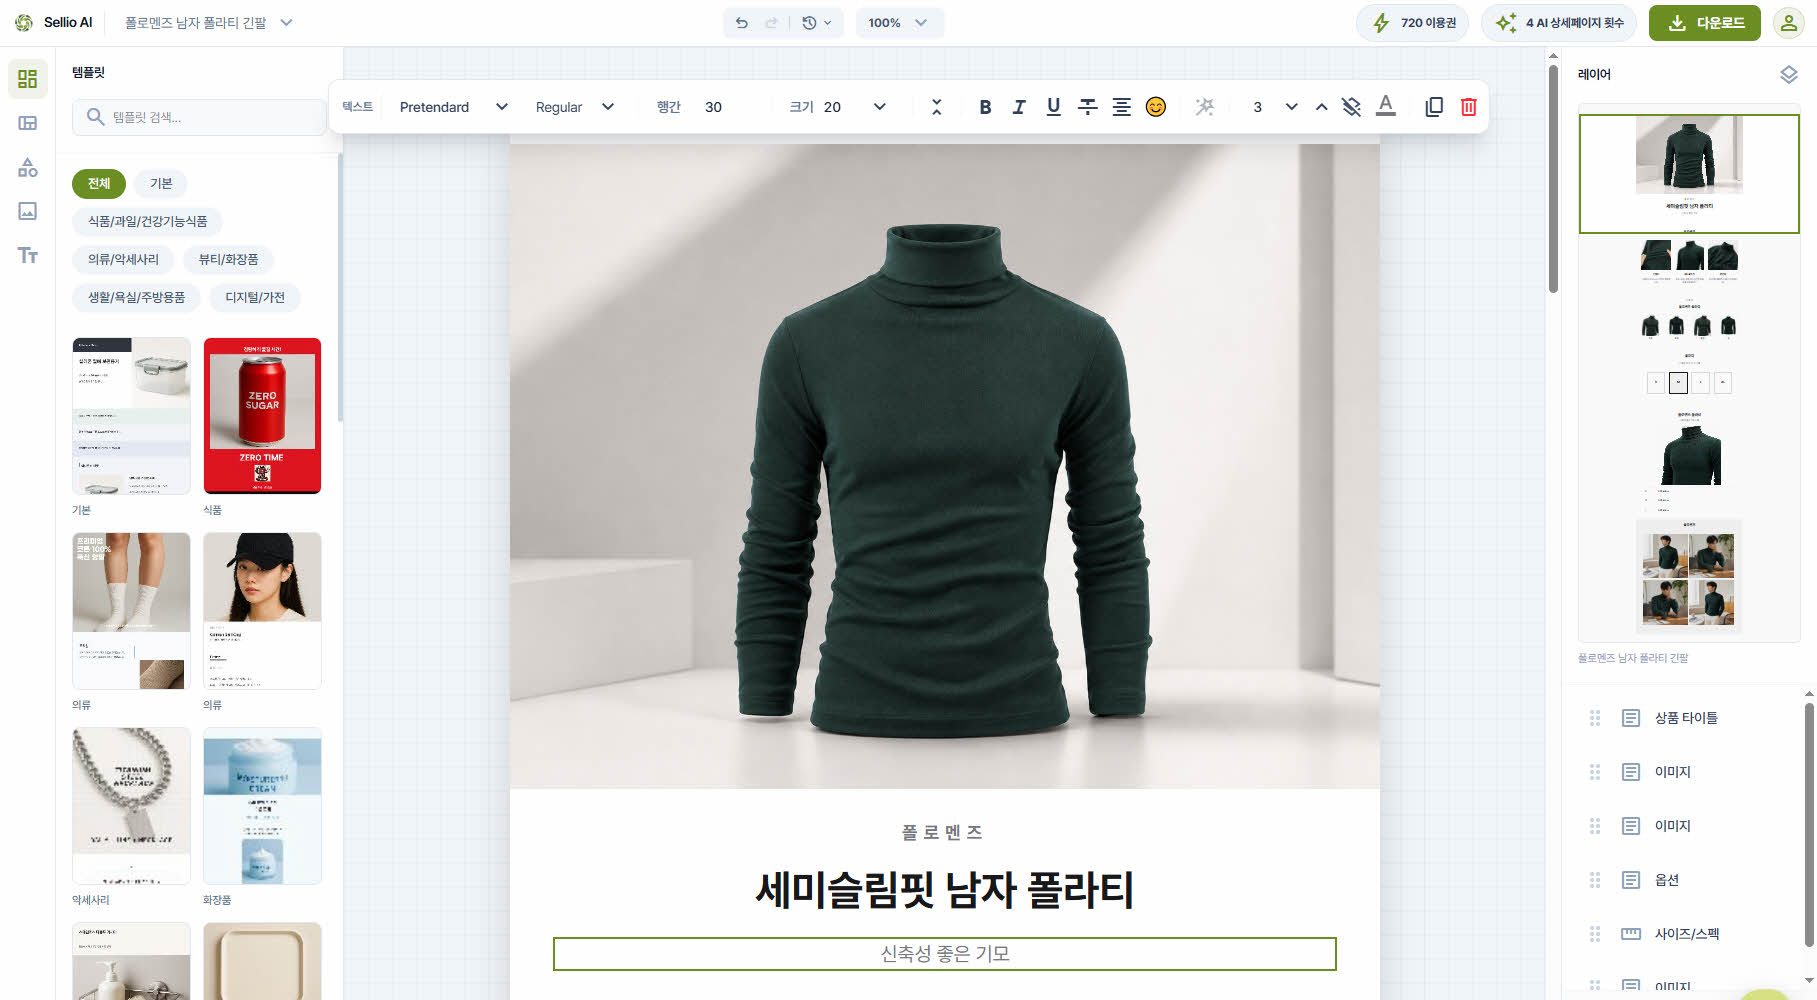The image size is (1817, 1000).
Task: Select the 의류/악세사리 filter
Action: (123, 259)
